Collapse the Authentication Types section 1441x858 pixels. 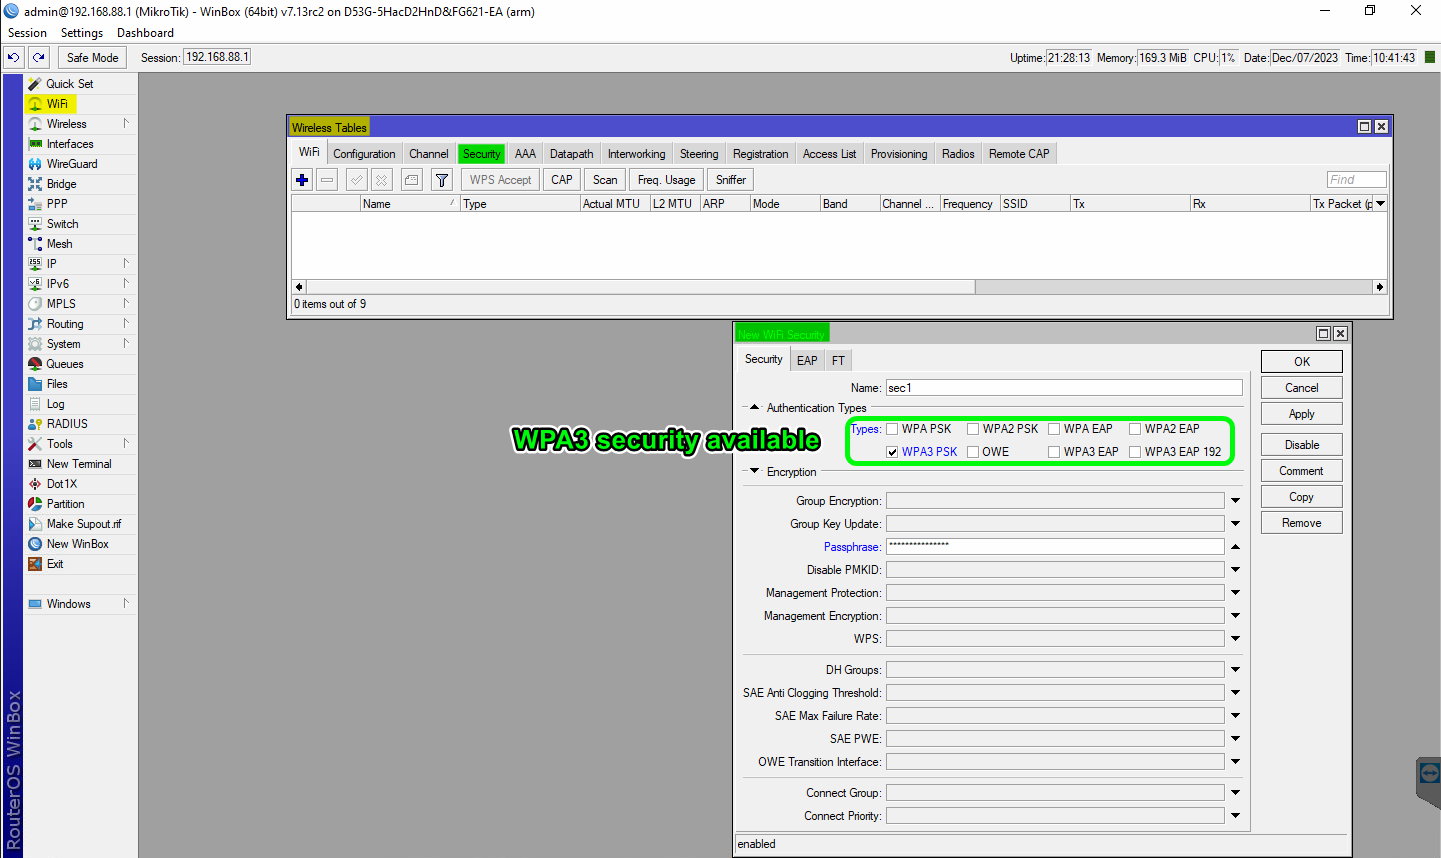(x=754, y=408)
